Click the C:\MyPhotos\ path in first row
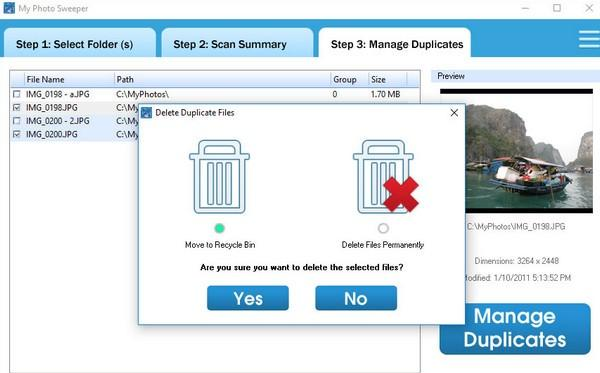 [142, 94]
